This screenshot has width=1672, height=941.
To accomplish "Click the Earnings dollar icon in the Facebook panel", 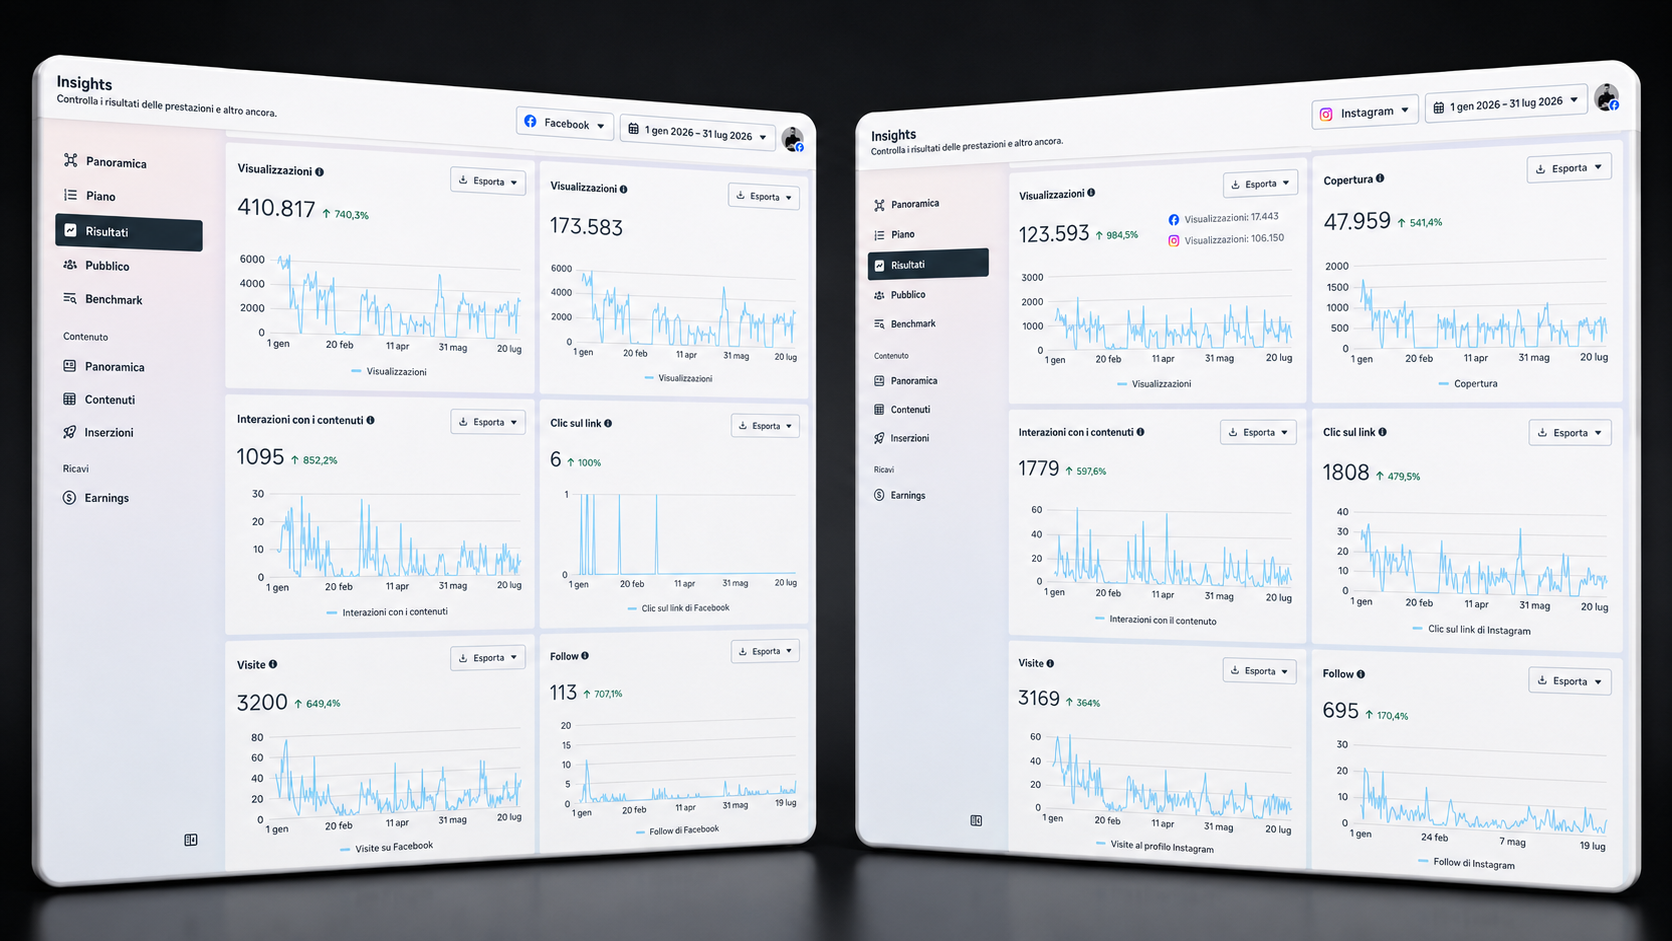I will tap(70, 497).
